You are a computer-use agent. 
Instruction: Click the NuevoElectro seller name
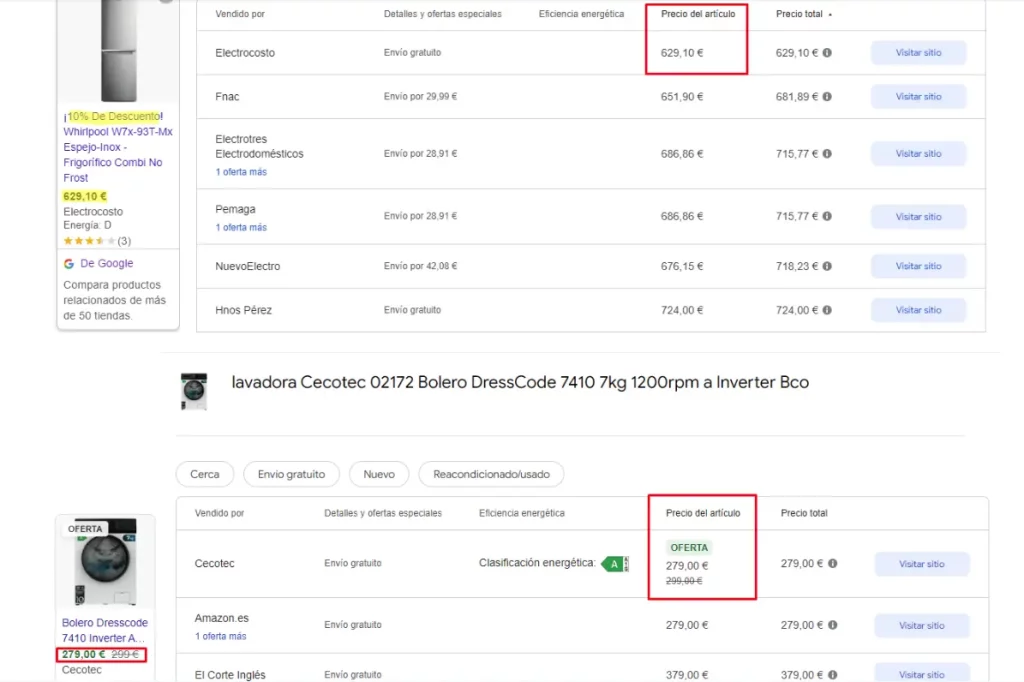point(248,267)
